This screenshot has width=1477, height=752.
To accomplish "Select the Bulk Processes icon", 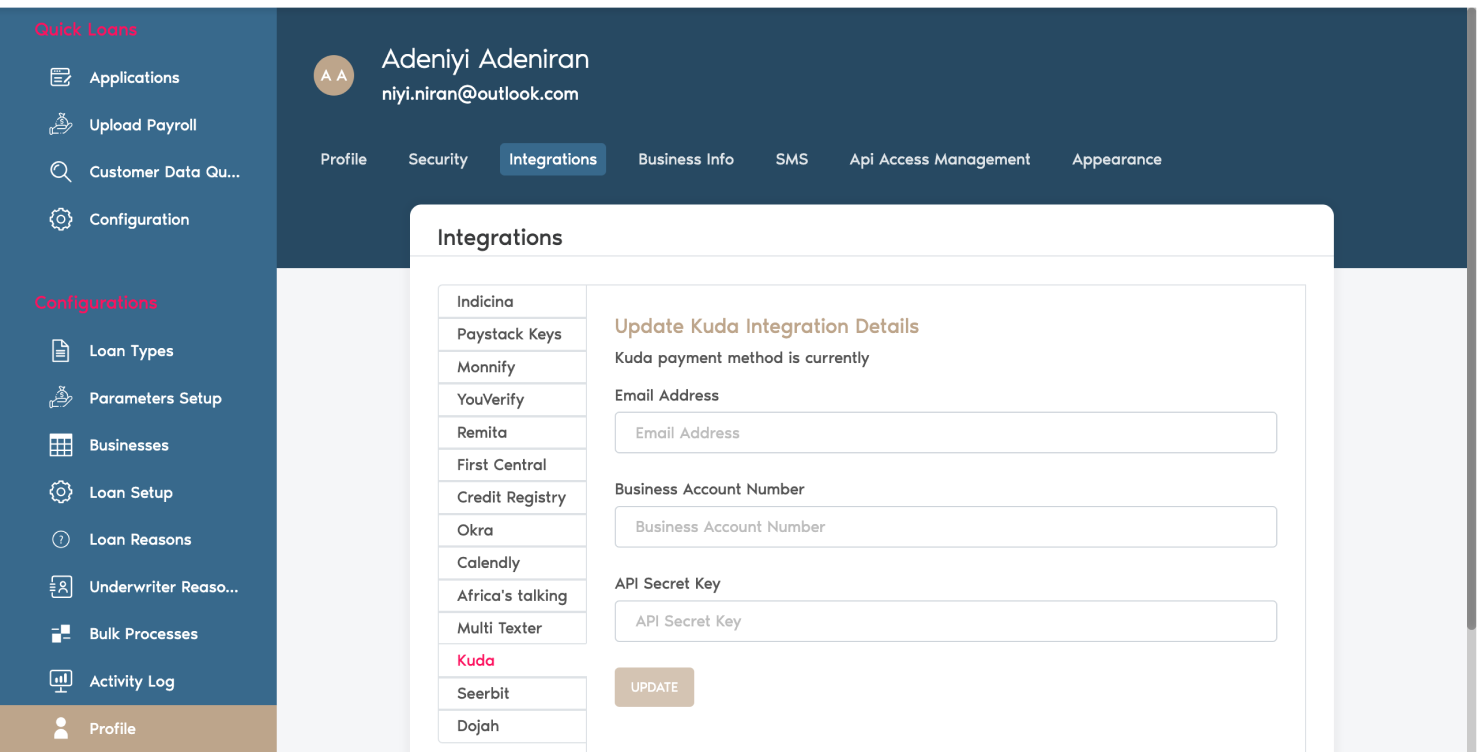I will tap(60, 633).
